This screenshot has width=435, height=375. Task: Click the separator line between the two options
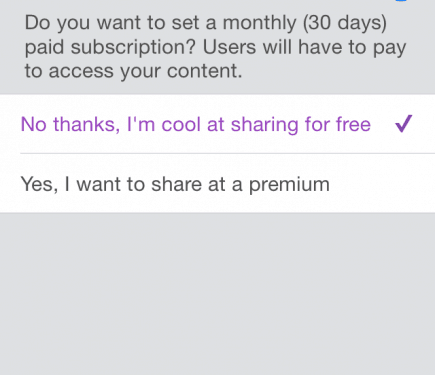227,154
